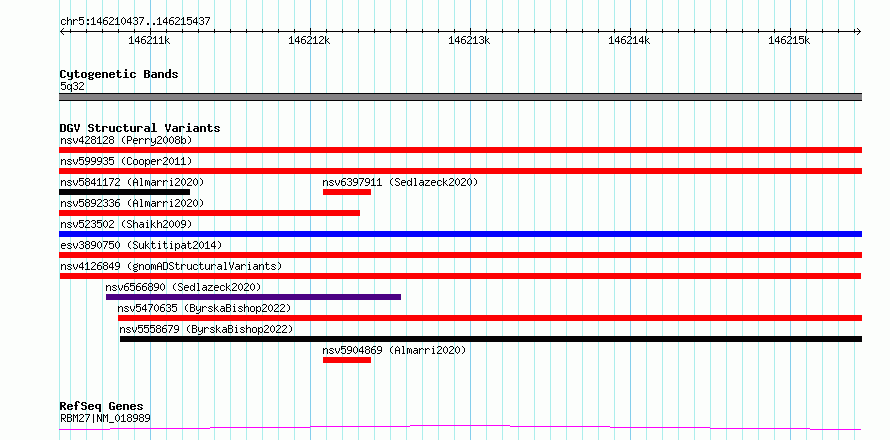Click the short red bar under nsv6397911
Image resolution: width=890 pixels, height=440 pixels.
click(x=347, y=192)
